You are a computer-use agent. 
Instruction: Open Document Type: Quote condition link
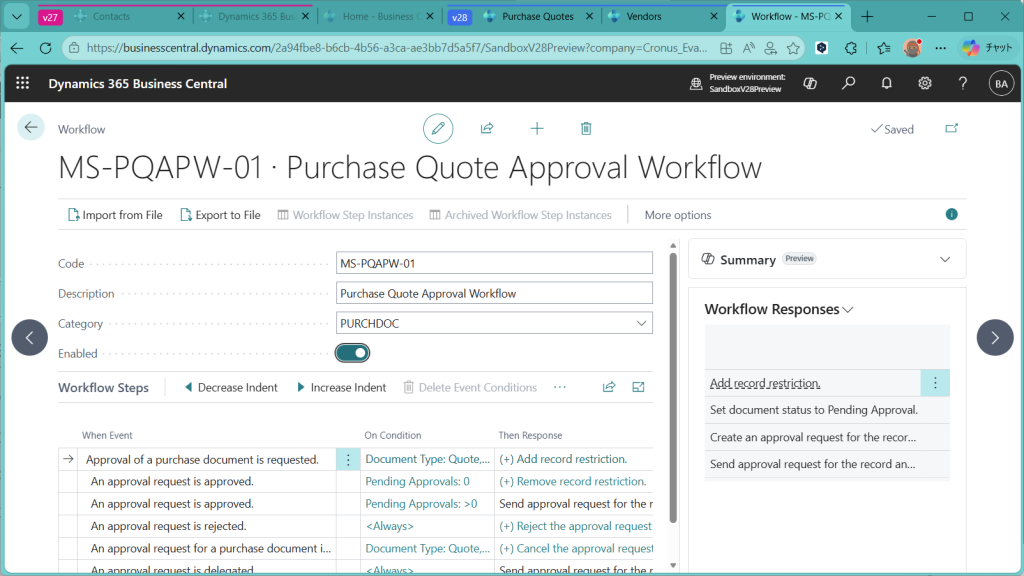(x=427, y=460)
